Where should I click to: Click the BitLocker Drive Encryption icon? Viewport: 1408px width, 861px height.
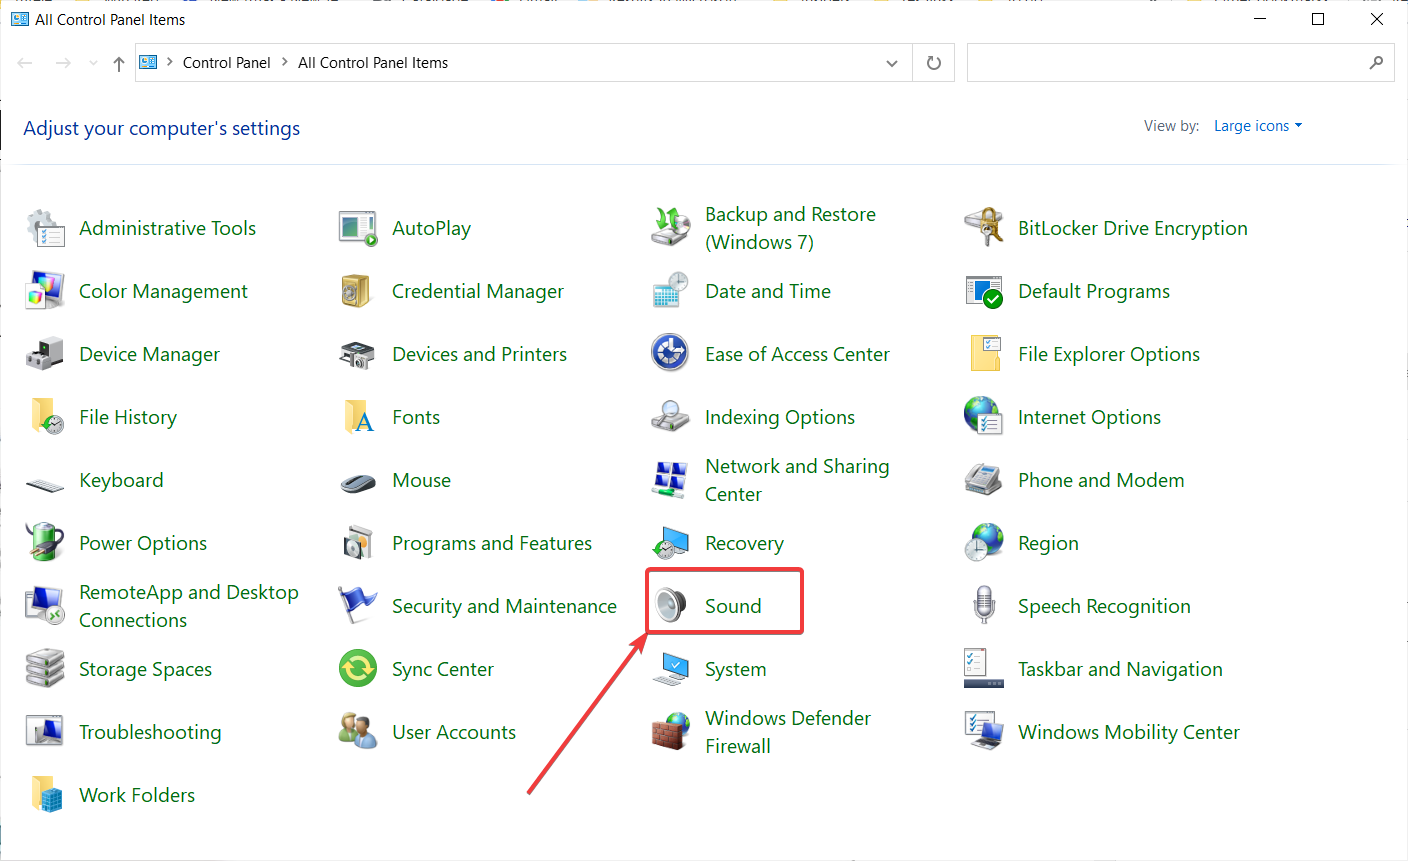(984, 228)
